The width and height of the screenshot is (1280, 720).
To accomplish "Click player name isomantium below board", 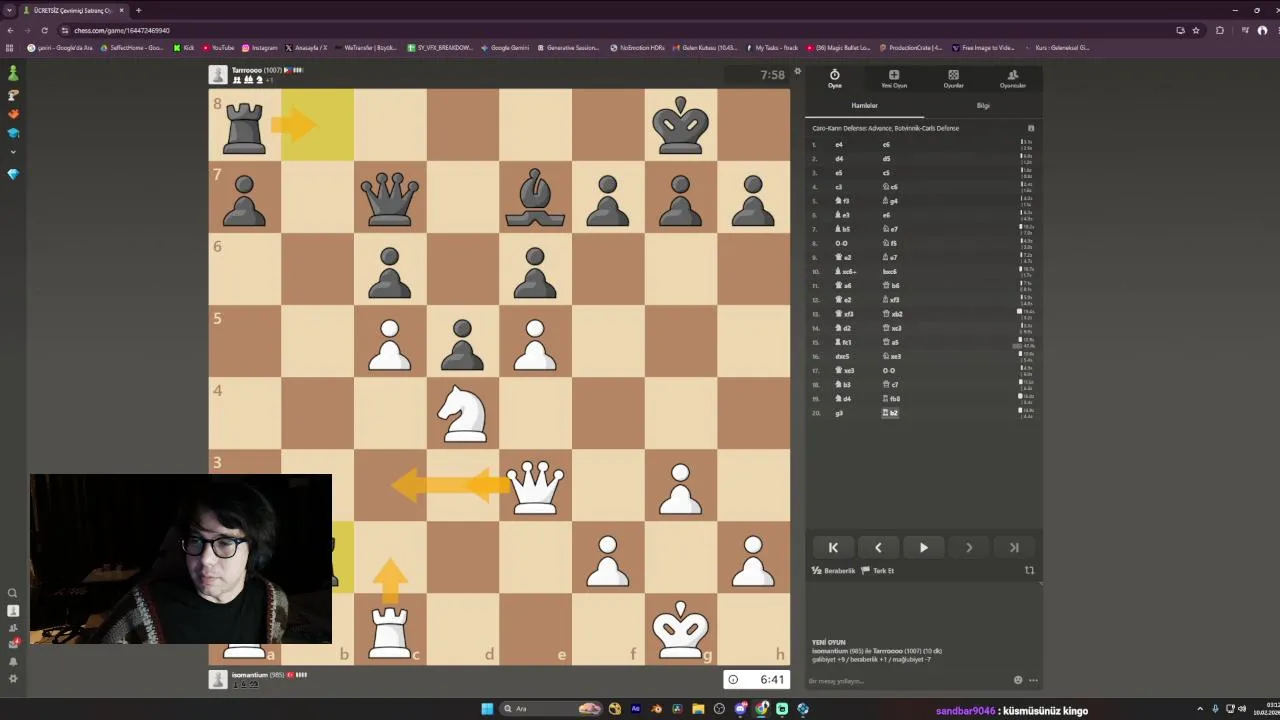I will (250, 675).
